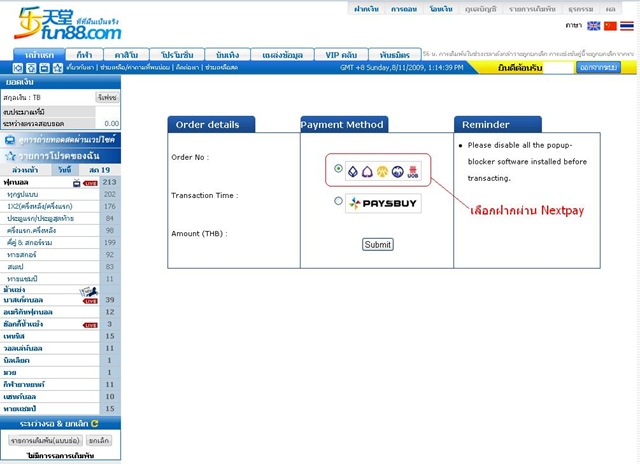Click the LIVE badge in the basketball row (39)
The width and height of the screenshot is (640, 464).
90,301
